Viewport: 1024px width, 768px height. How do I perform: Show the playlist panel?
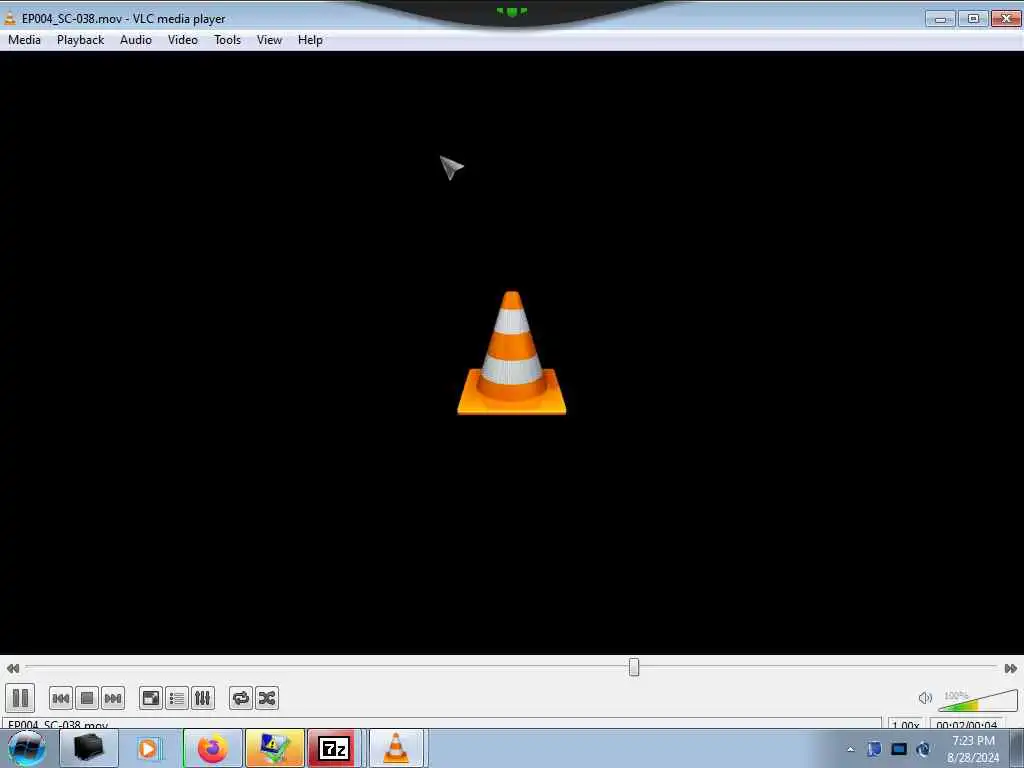176,698
